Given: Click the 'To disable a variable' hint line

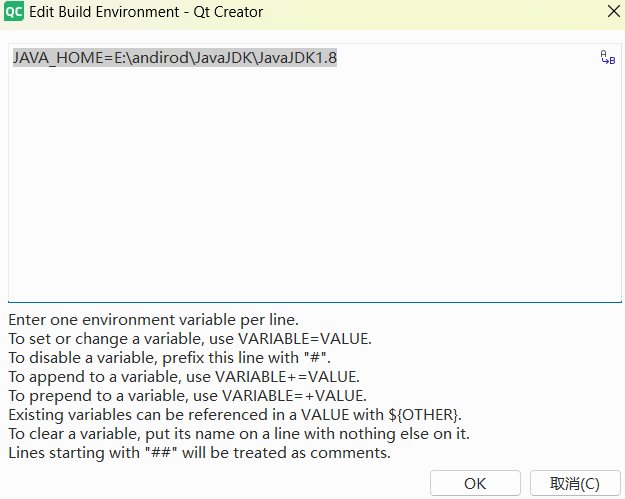Looking at the screenshot, I should [x=169, y=358].
